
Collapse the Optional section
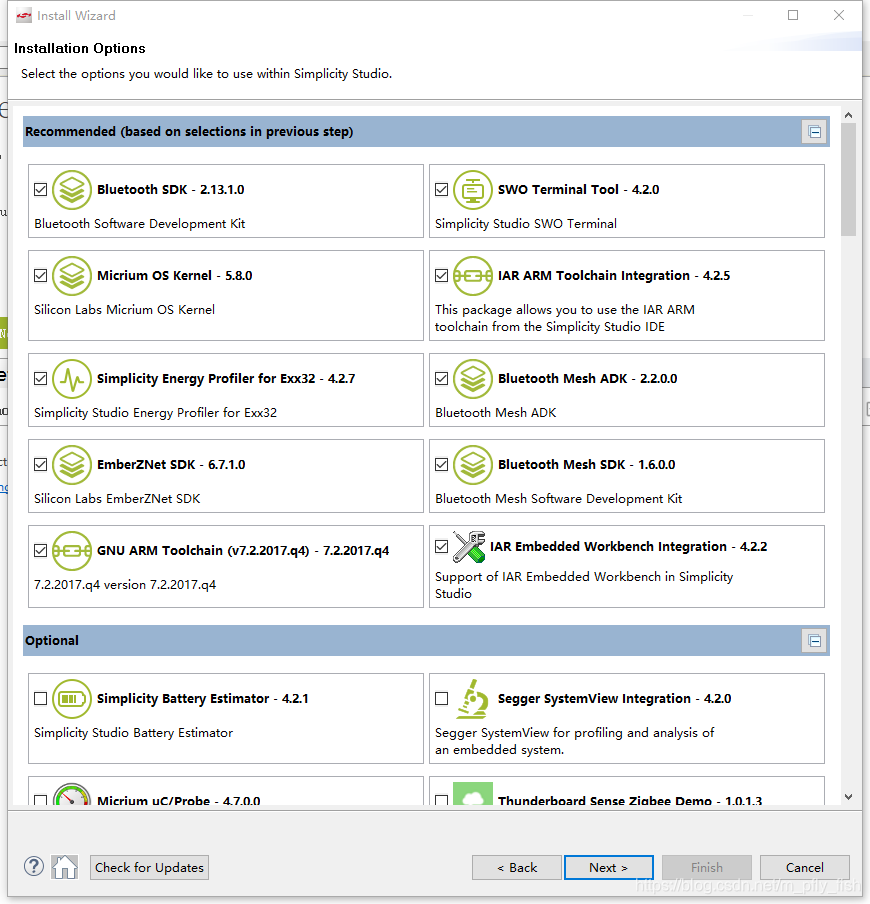tap(815, 641)
